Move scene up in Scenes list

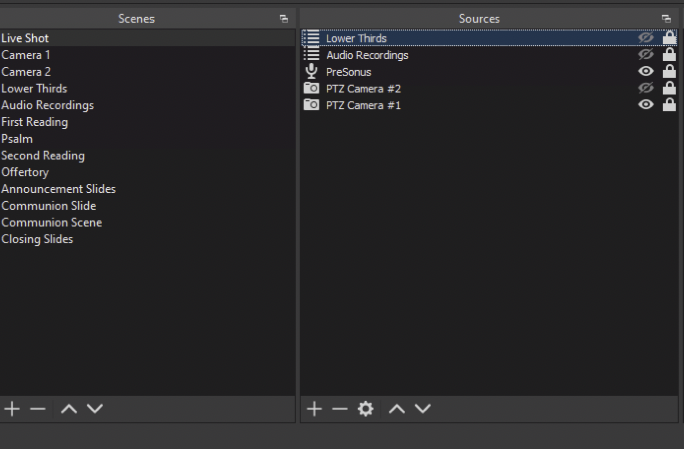point(69,409)
